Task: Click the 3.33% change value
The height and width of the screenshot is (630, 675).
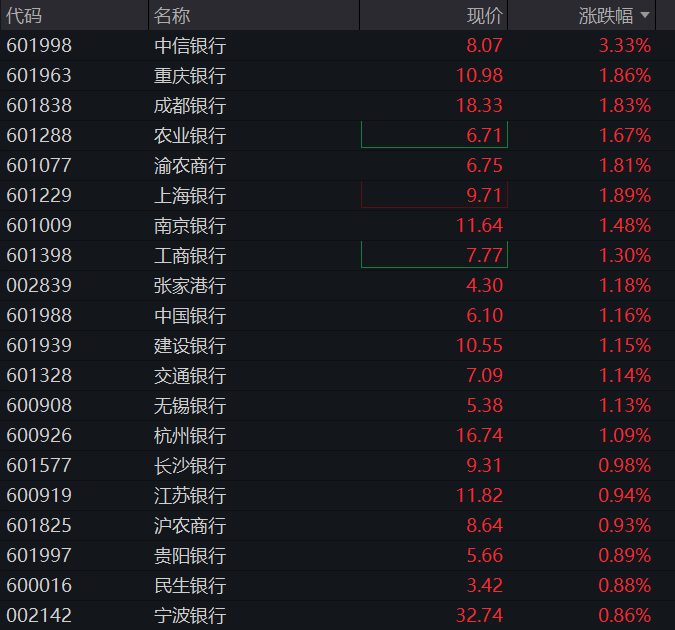Action: 625,46
